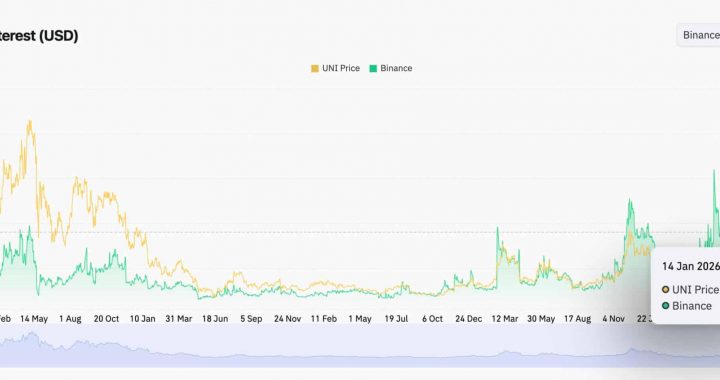Click the 19 Jul x-axis label
The width and height of the screenshot is (720, 380).
[x=396, y=319]
